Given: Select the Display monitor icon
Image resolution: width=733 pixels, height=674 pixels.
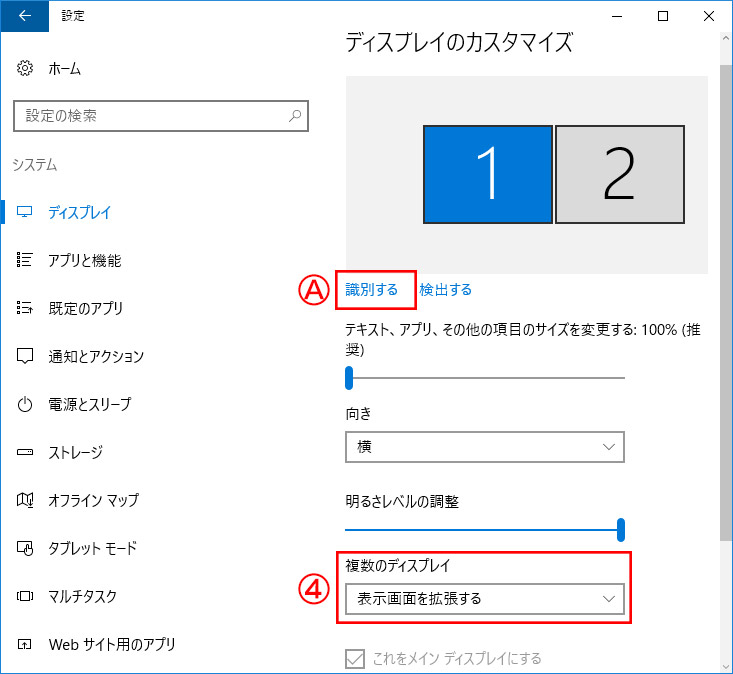Looking at the screenshot, I should pos(25,212).
